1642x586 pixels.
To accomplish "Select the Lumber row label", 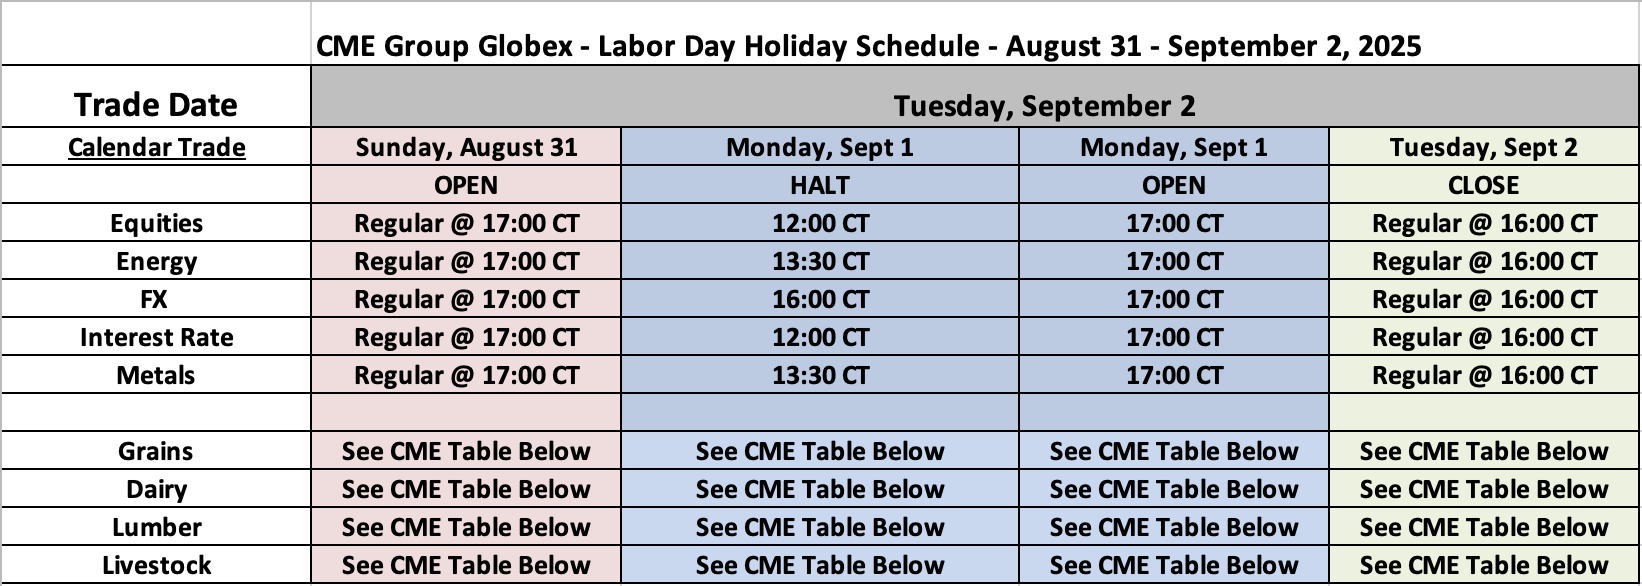I will (157, 527).
